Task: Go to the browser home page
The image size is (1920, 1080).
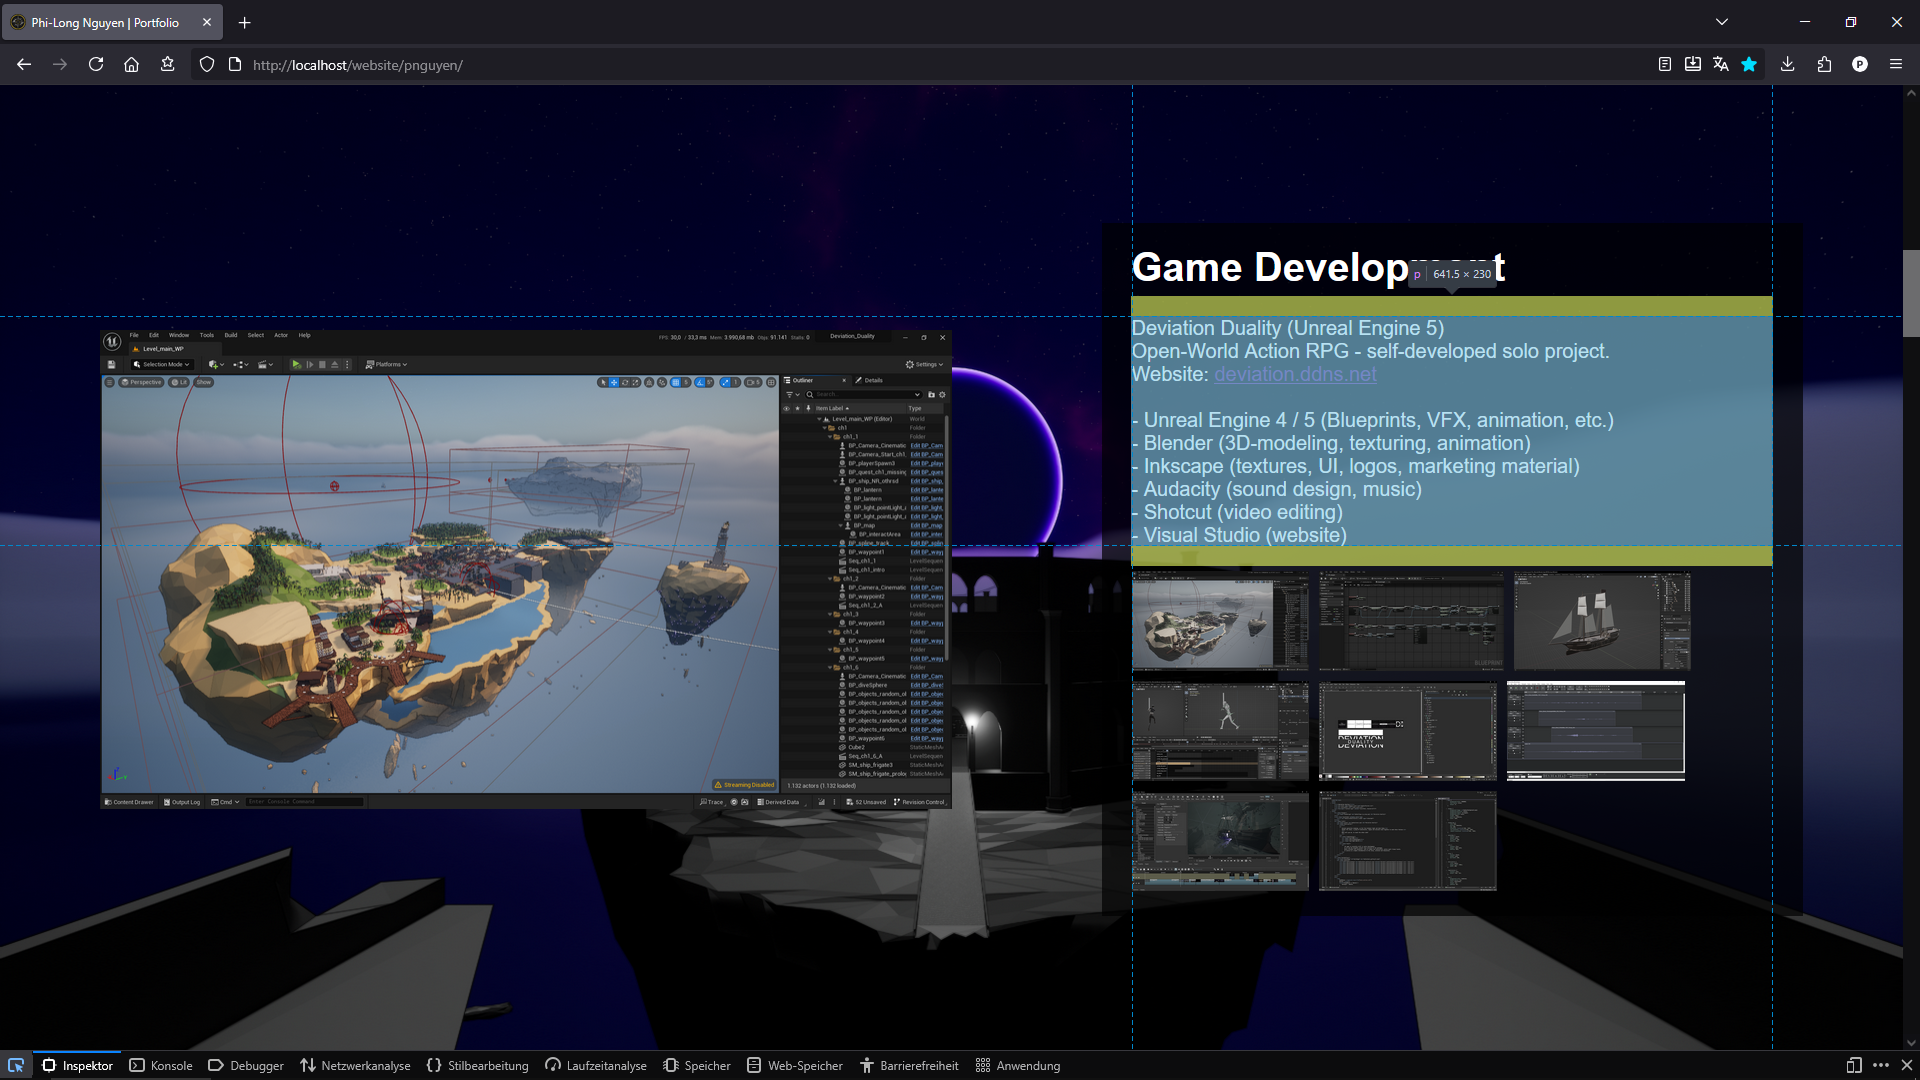Action: (x=131, y=64)
